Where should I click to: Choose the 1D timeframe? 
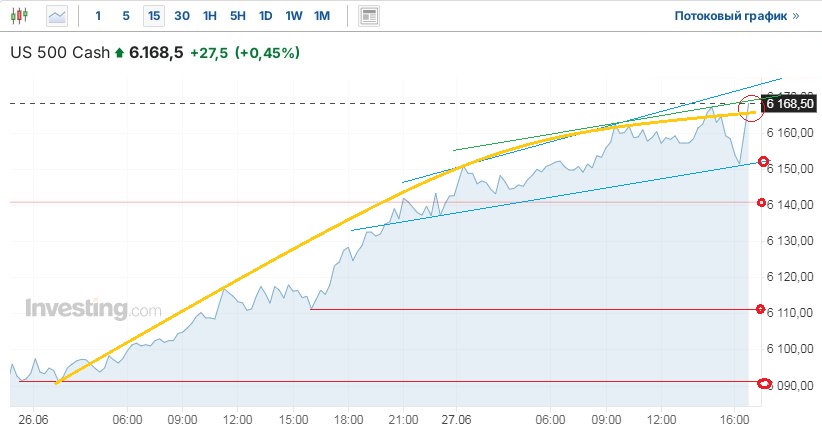point(265,16)
